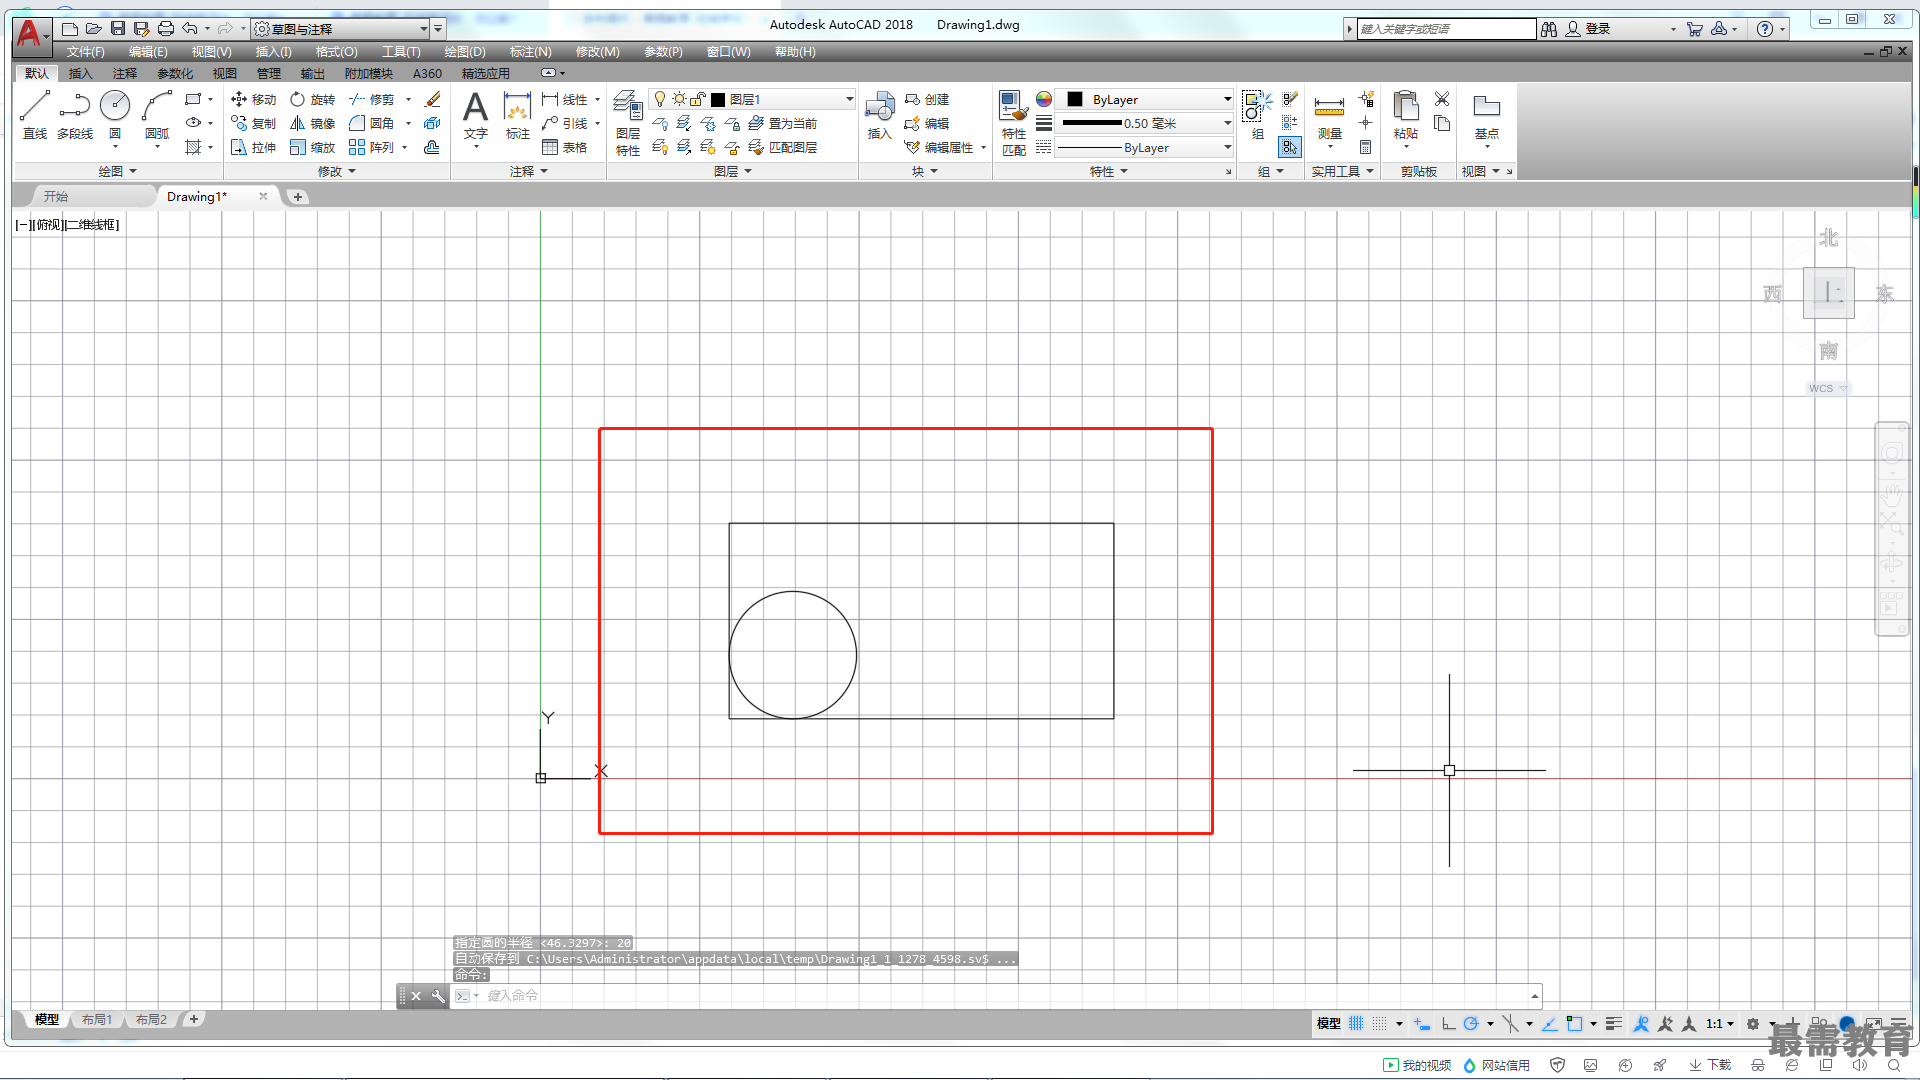Click the 登录 sign-in button

point(1588,29)
